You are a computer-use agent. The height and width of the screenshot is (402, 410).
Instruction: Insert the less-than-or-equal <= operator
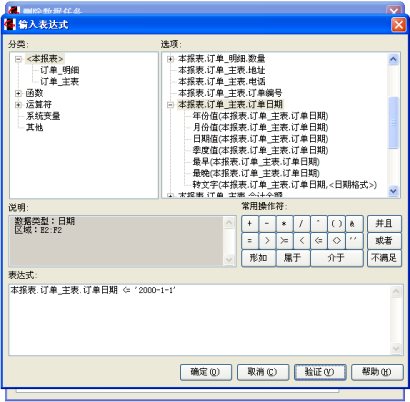pos(319,241)
